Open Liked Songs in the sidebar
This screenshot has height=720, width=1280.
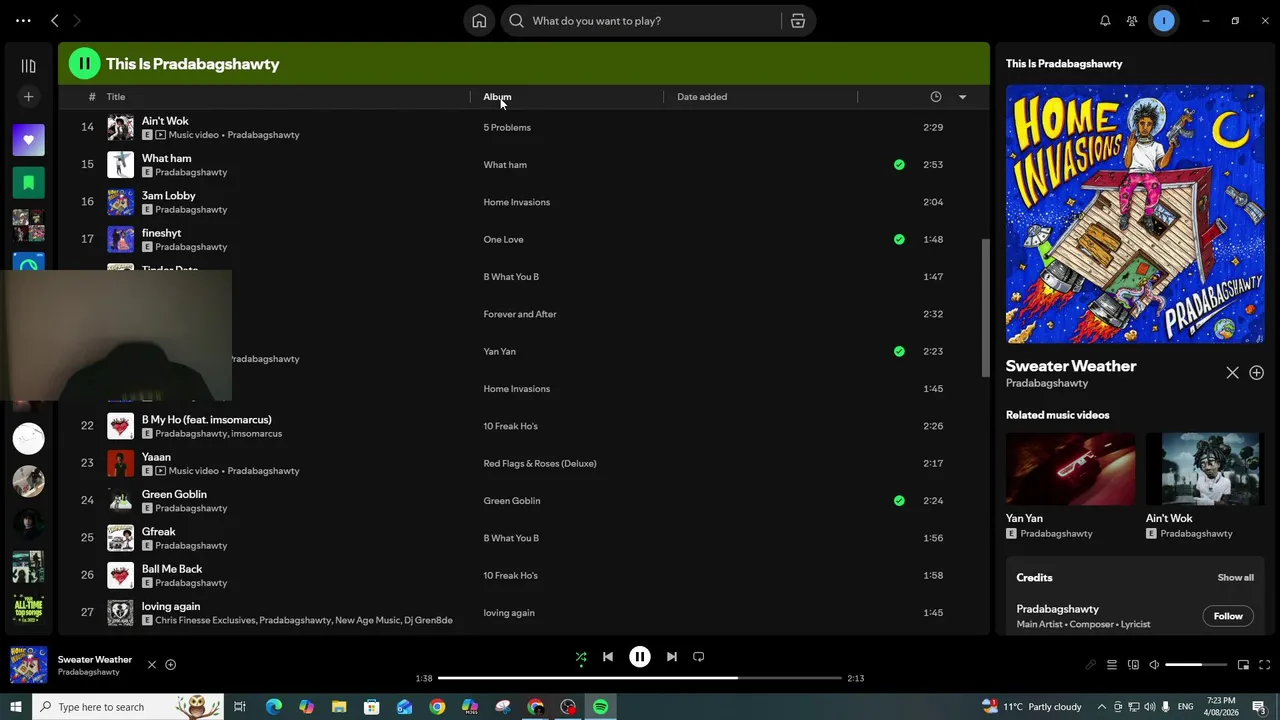[x=28, y=140]
